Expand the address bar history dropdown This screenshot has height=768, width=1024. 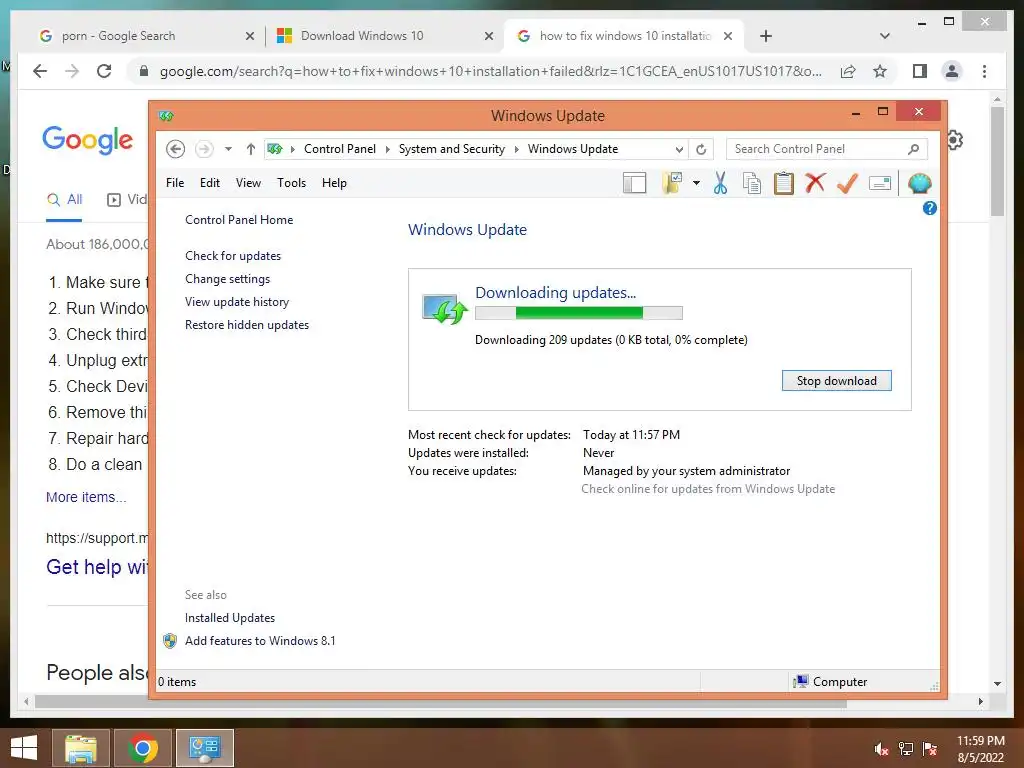[679, 150]
